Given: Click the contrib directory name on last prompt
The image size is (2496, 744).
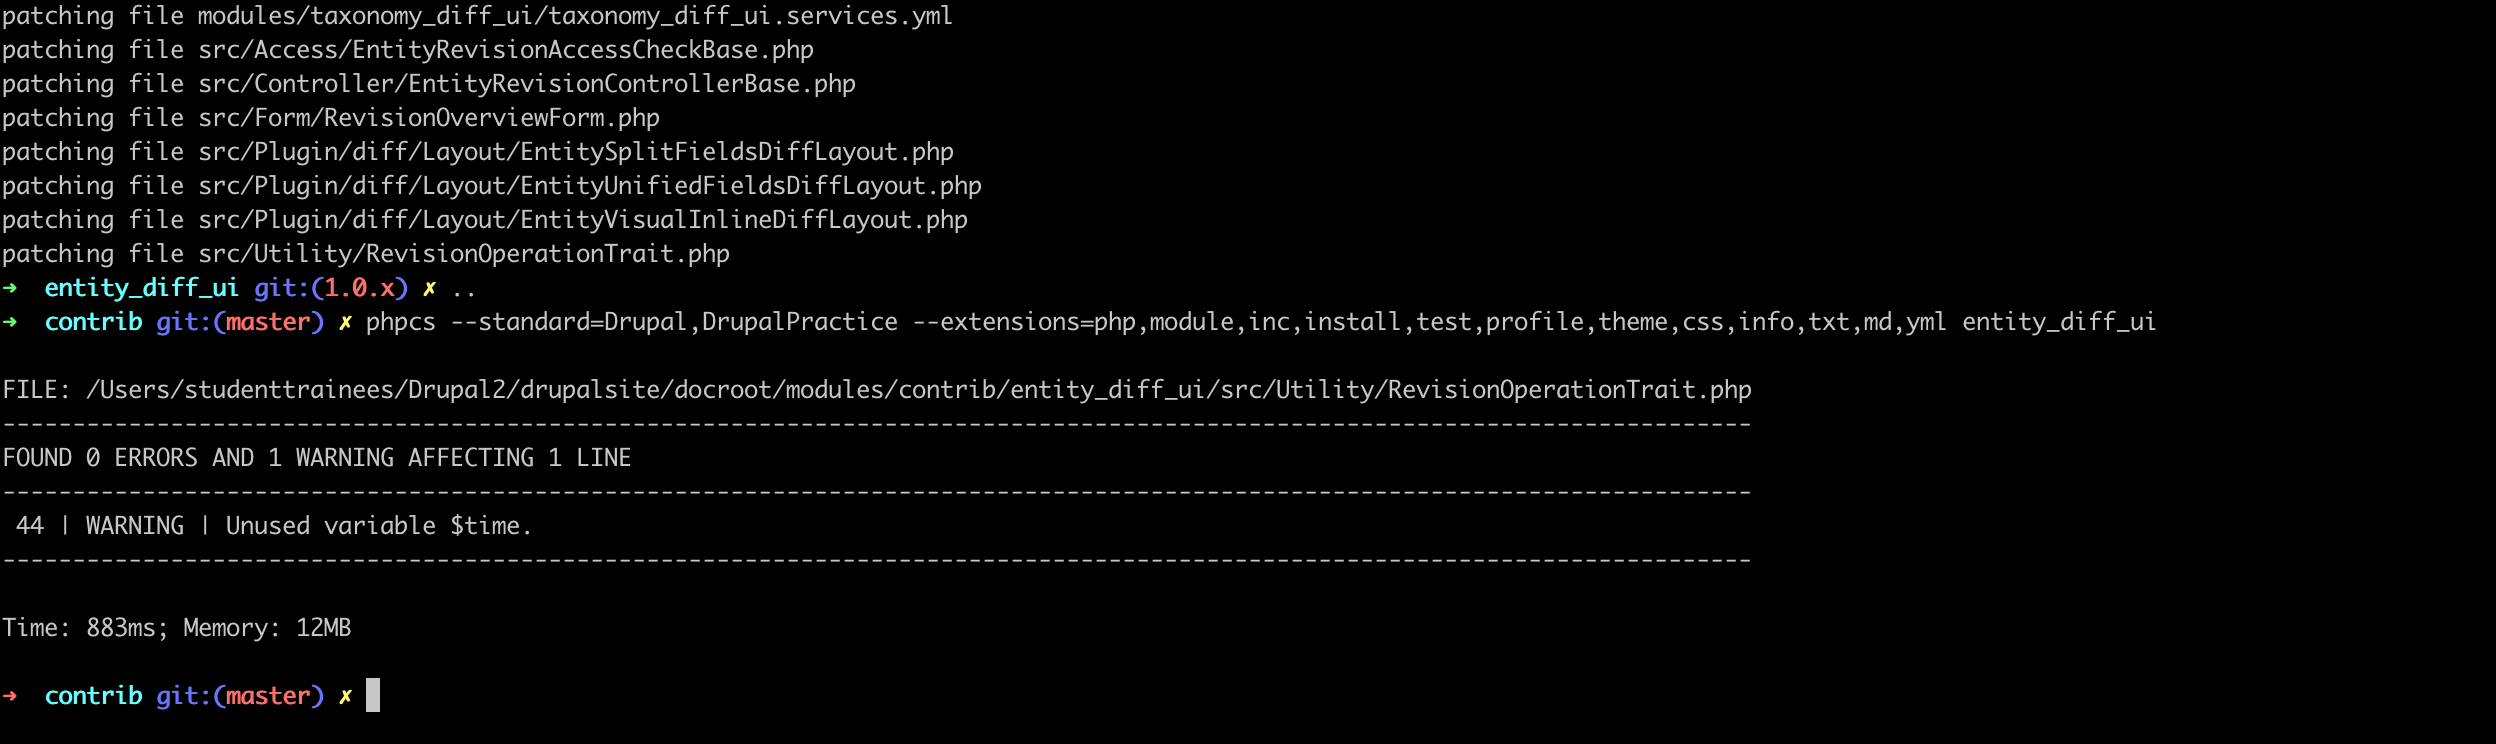Looking at the screenshot, I should [94, 696].
